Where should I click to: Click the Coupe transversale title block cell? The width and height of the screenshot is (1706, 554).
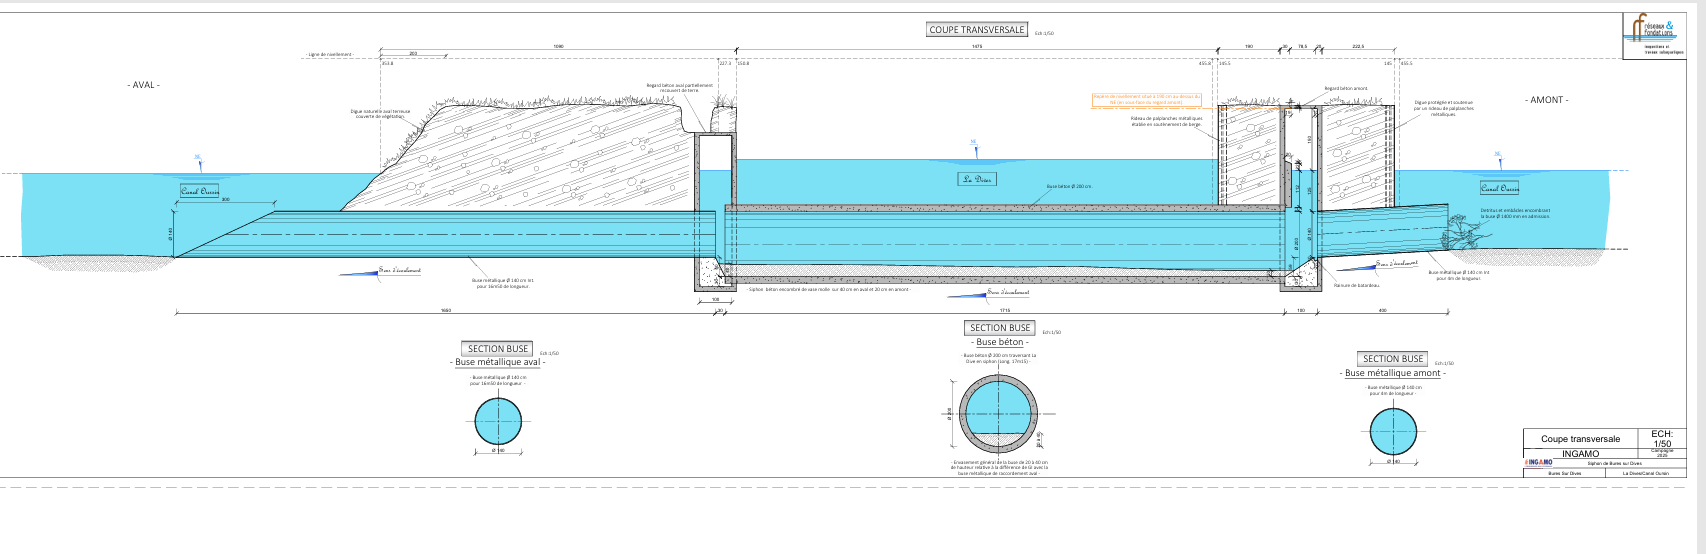tap(1580, 439)
